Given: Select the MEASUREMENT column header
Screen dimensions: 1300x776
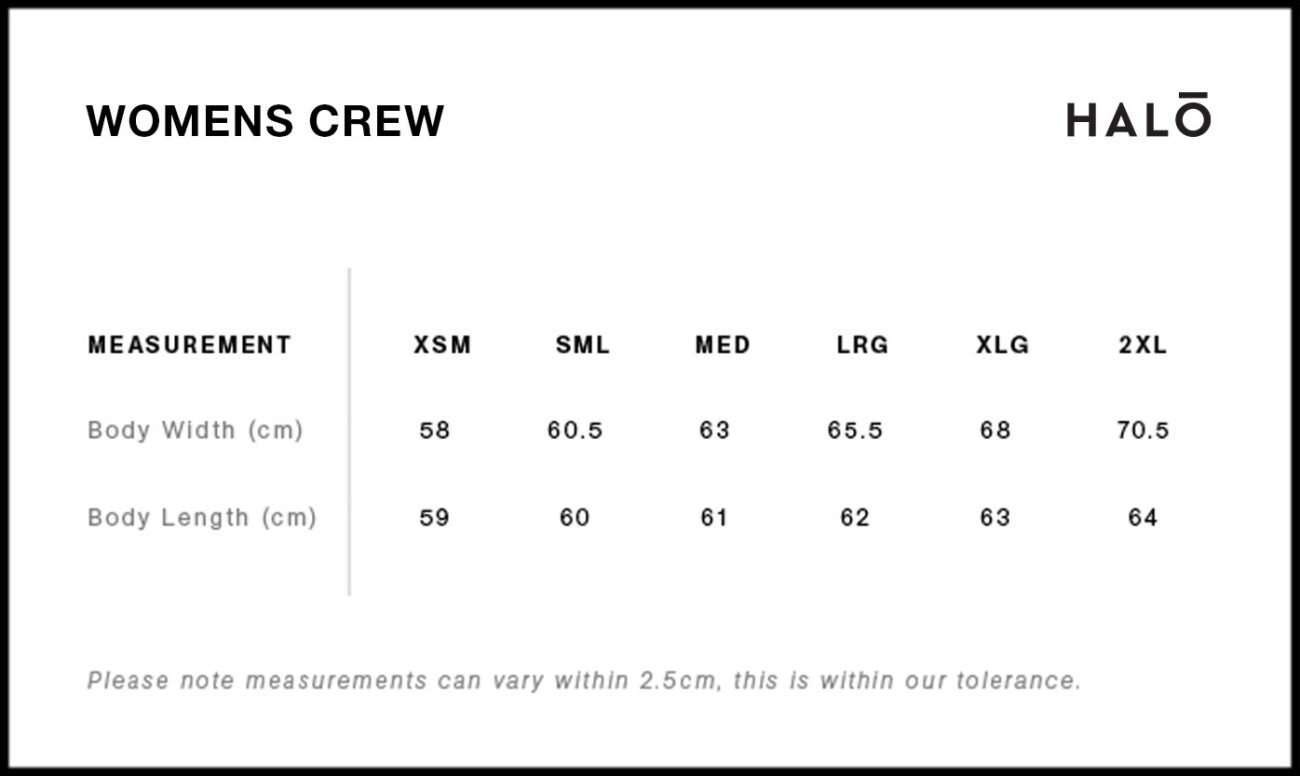Looking at the screenshot, I should pos(190,345).
